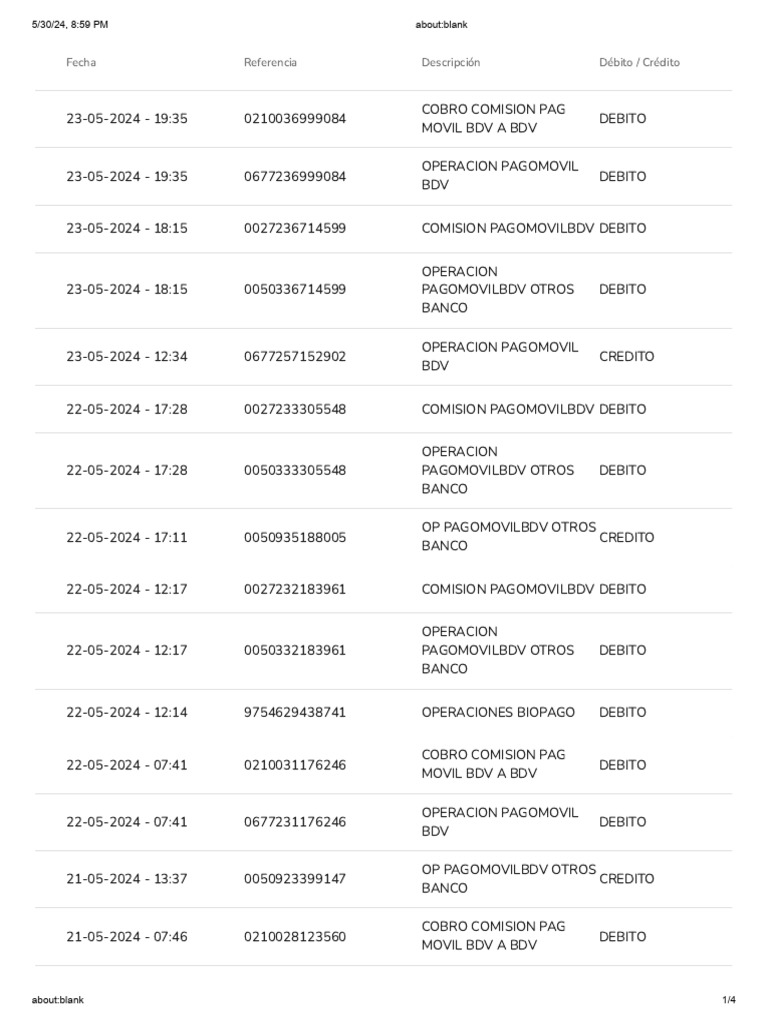The width and height of the screenshot is (768, 1024).
Task: Click the 1/4 page number in the footer
Action: 728,1000
